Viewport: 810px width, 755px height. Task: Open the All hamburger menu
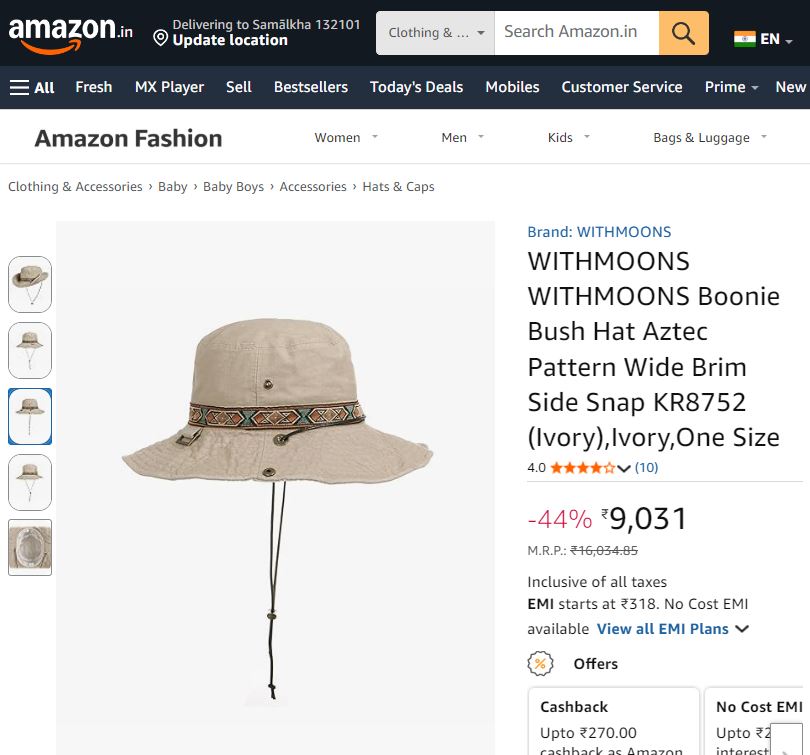[x=32, y=87]
